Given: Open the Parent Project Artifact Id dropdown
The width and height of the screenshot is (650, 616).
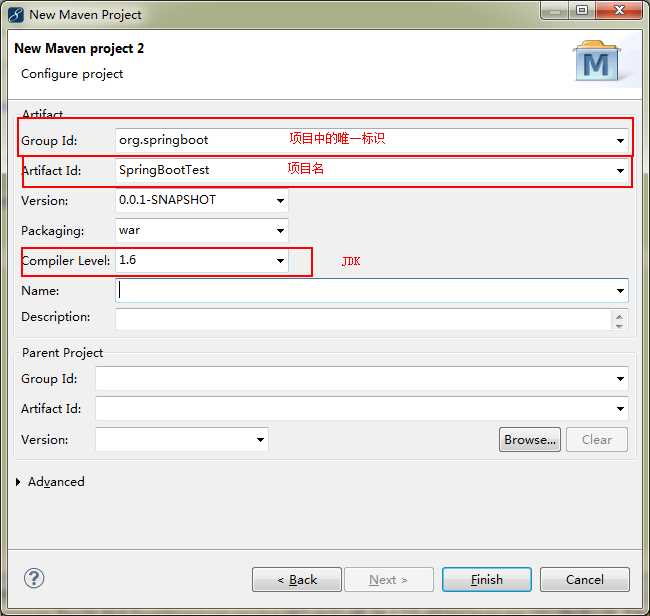Looking at the screenshot, I should [620, 409].
